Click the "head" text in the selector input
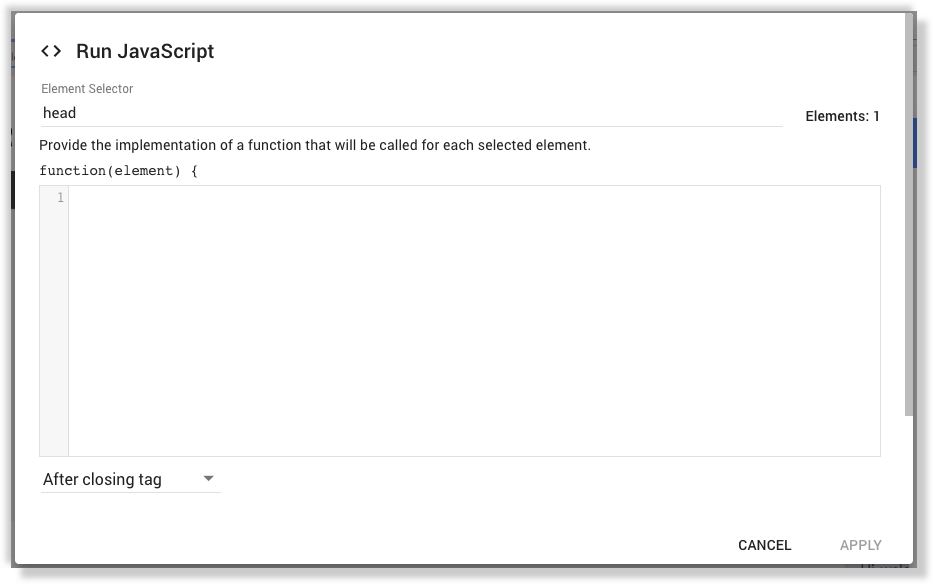The height and width of the screenshot is (584, 933). [x=60, y=112]
